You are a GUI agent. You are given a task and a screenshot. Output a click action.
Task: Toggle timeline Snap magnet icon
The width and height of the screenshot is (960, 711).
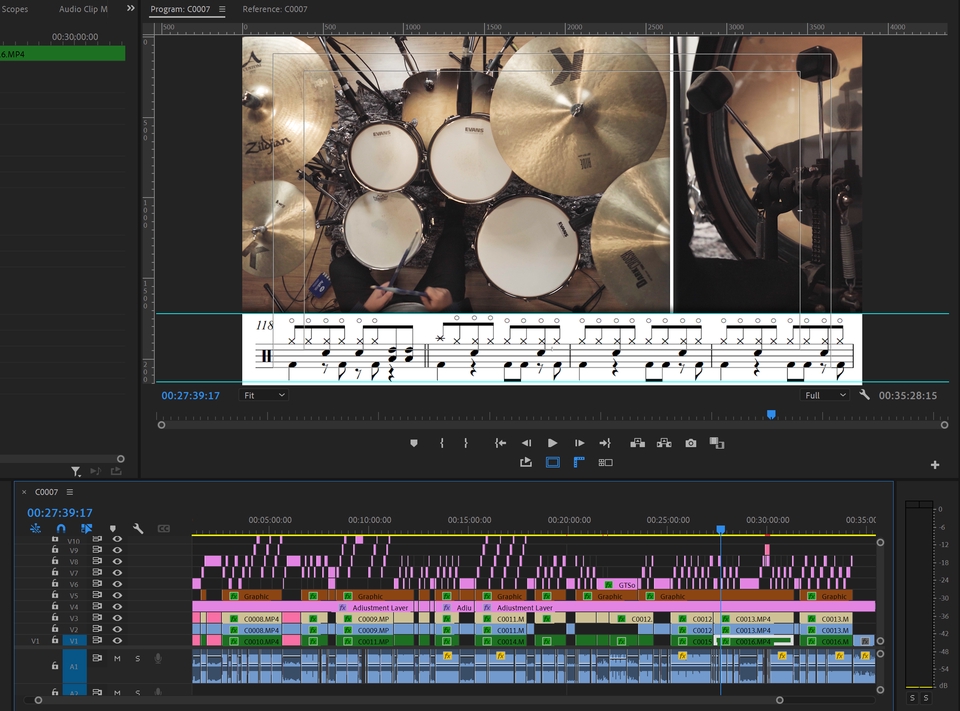point(61,528)
